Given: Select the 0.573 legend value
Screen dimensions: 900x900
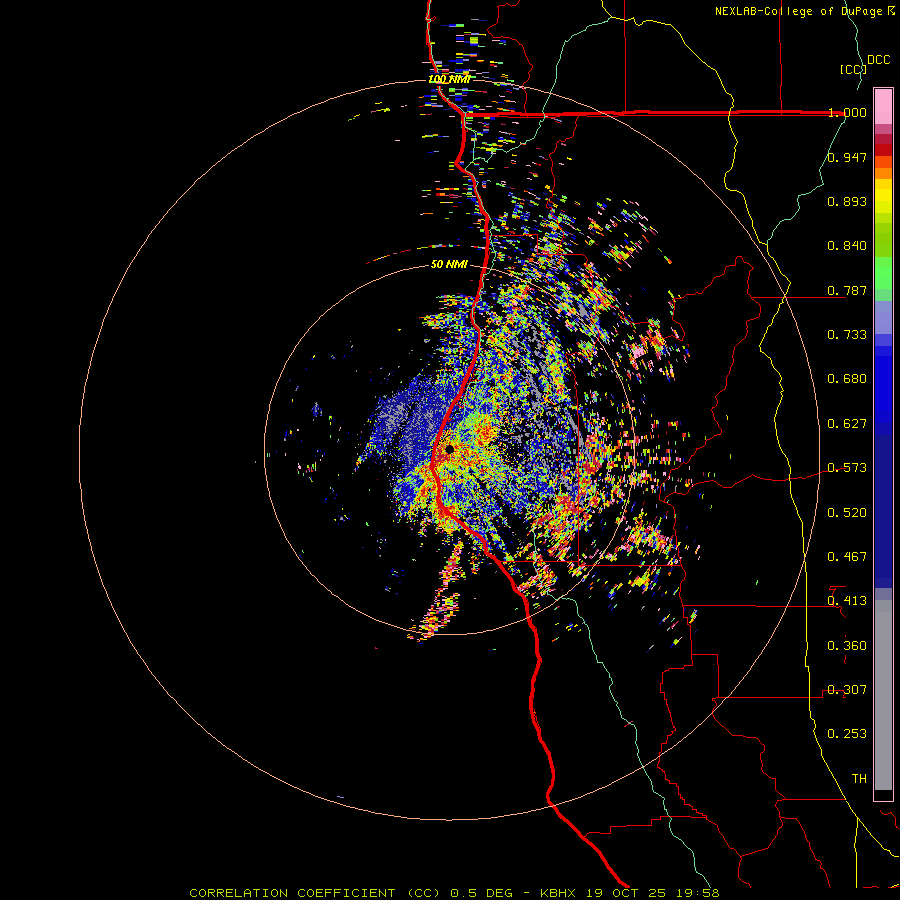Looking at the screenshot, I should click(847, 468).
